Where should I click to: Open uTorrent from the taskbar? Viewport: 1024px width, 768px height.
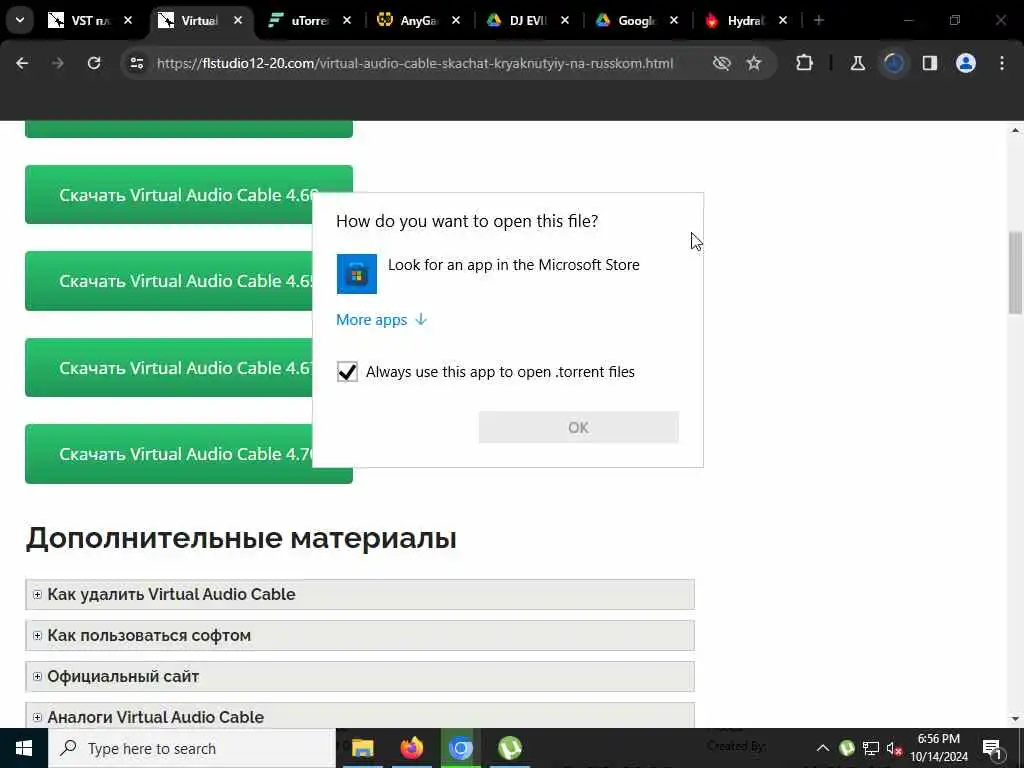click(x=509, y=748)
